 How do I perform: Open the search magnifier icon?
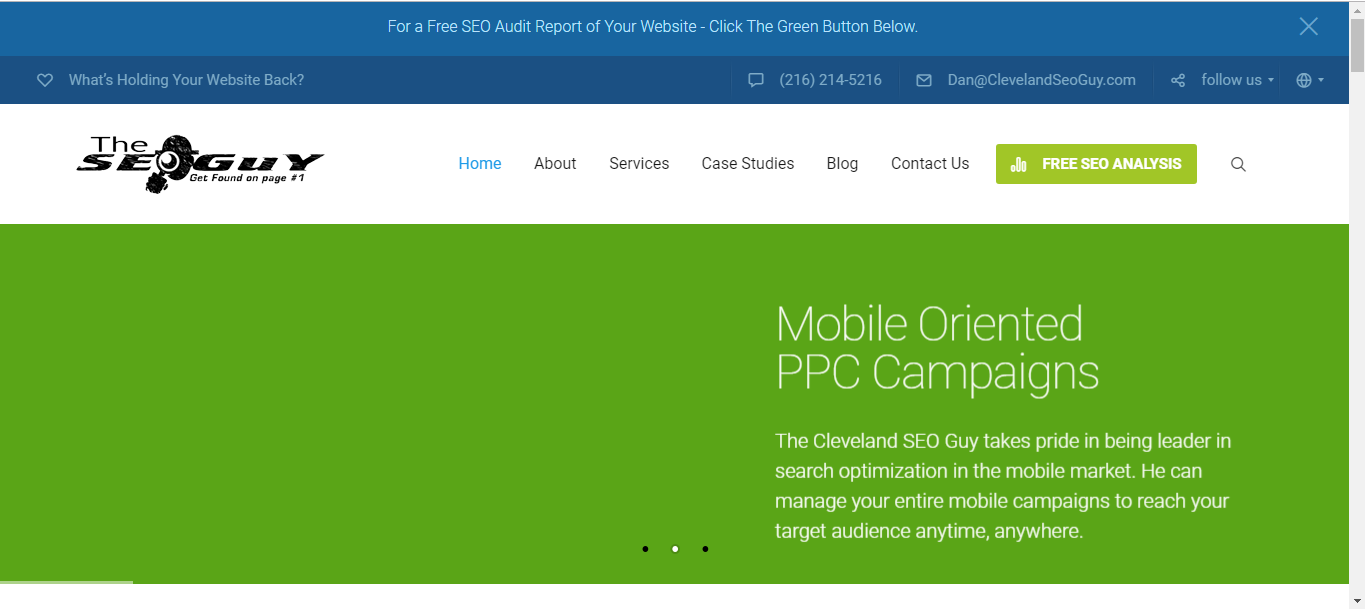pos(1238,164)
